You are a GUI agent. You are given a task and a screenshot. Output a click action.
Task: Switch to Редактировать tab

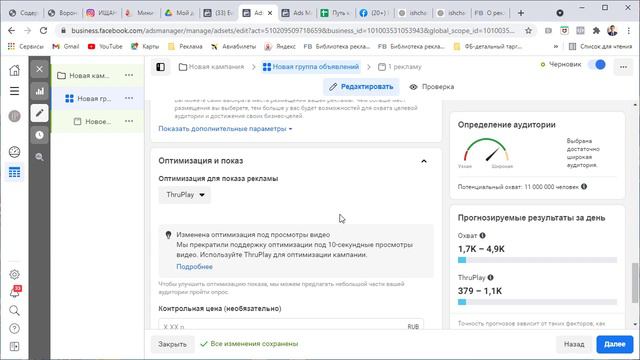click(361, 87)
